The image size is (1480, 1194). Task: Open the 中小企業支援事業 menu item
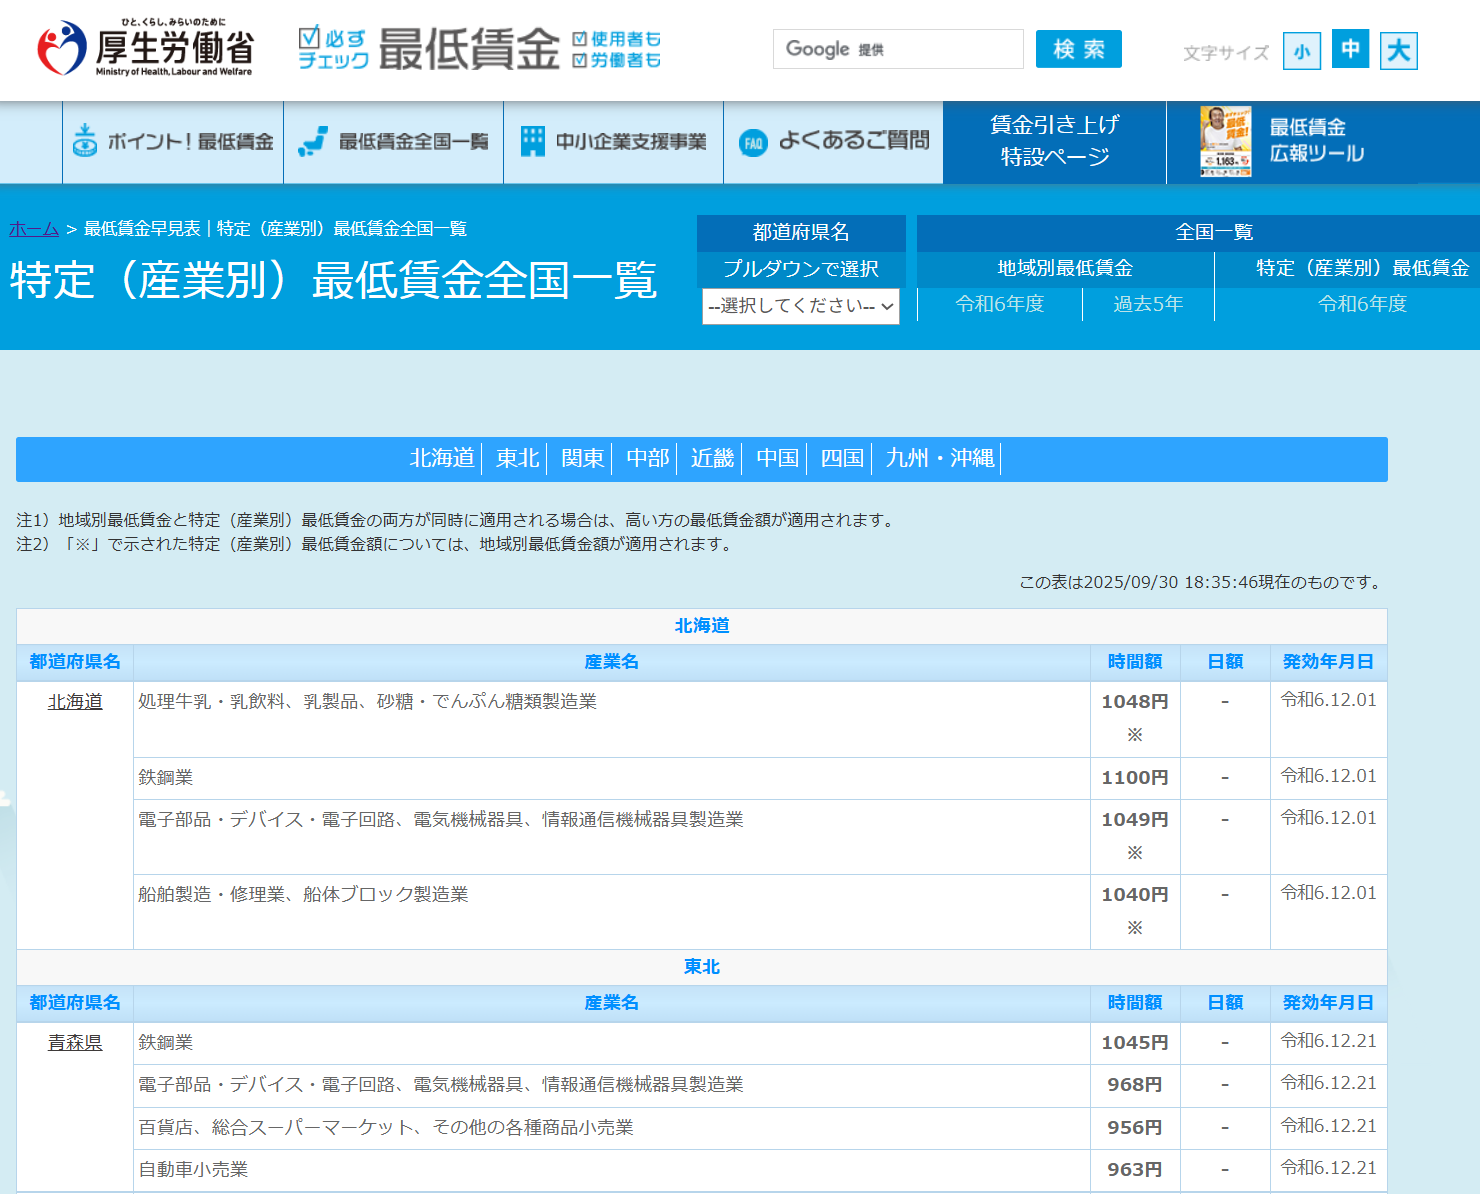(614, 142)
